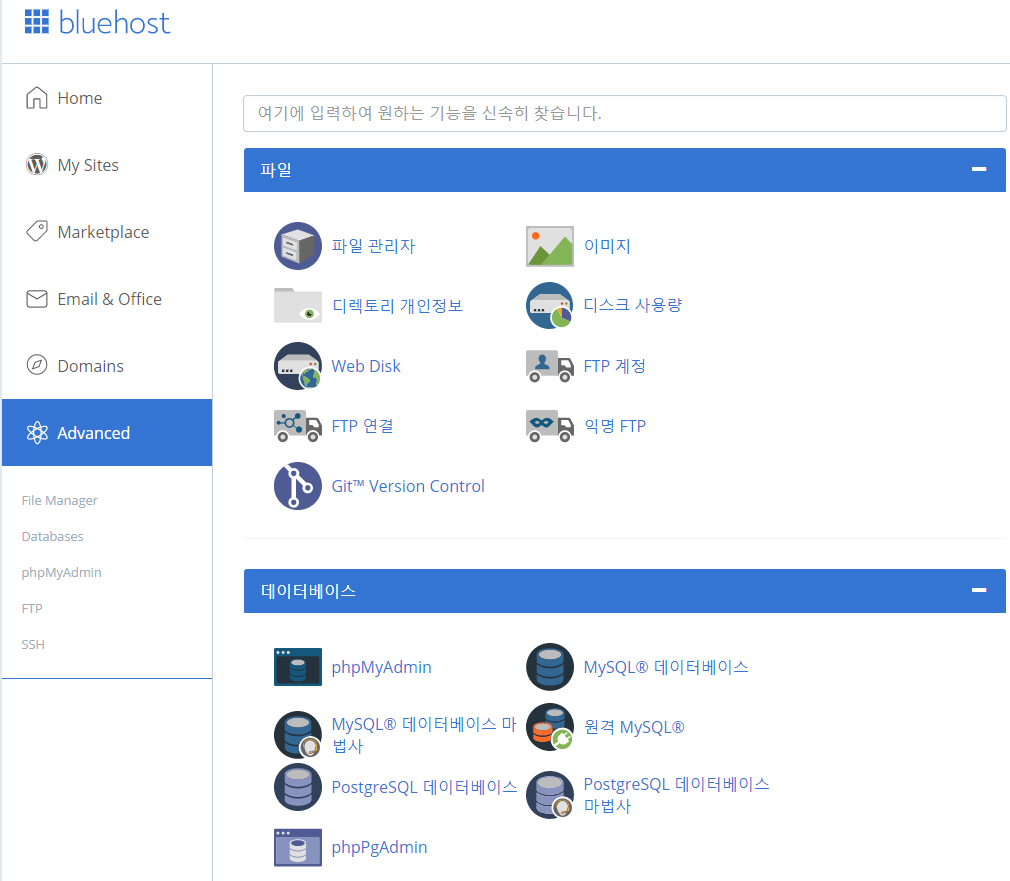Click the 원격 MySQL® text link

pos(634,727)
